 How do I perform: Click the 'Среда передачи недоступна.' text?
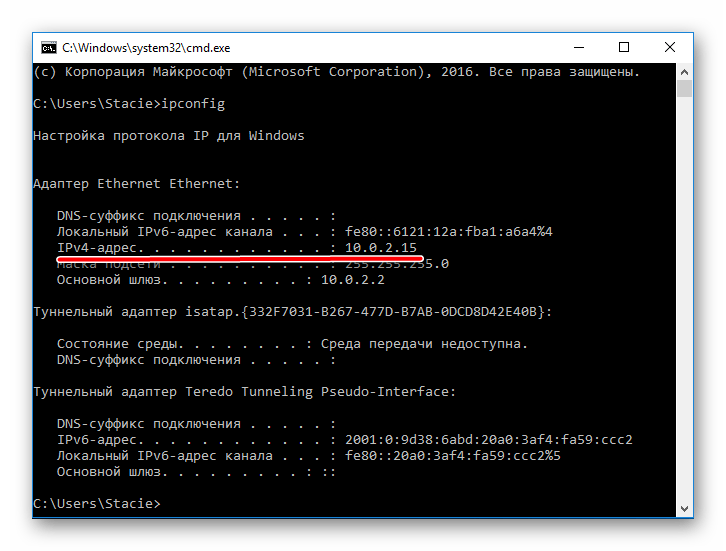click(x=424, y=344)
